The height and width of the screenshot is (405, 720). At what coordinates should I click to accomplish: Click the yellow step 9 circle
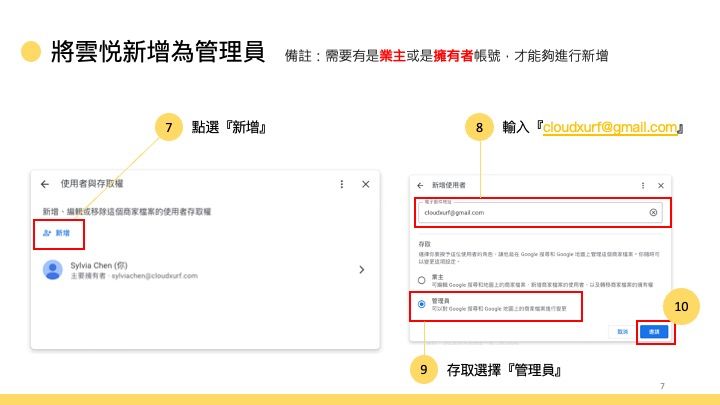point(424,369)
